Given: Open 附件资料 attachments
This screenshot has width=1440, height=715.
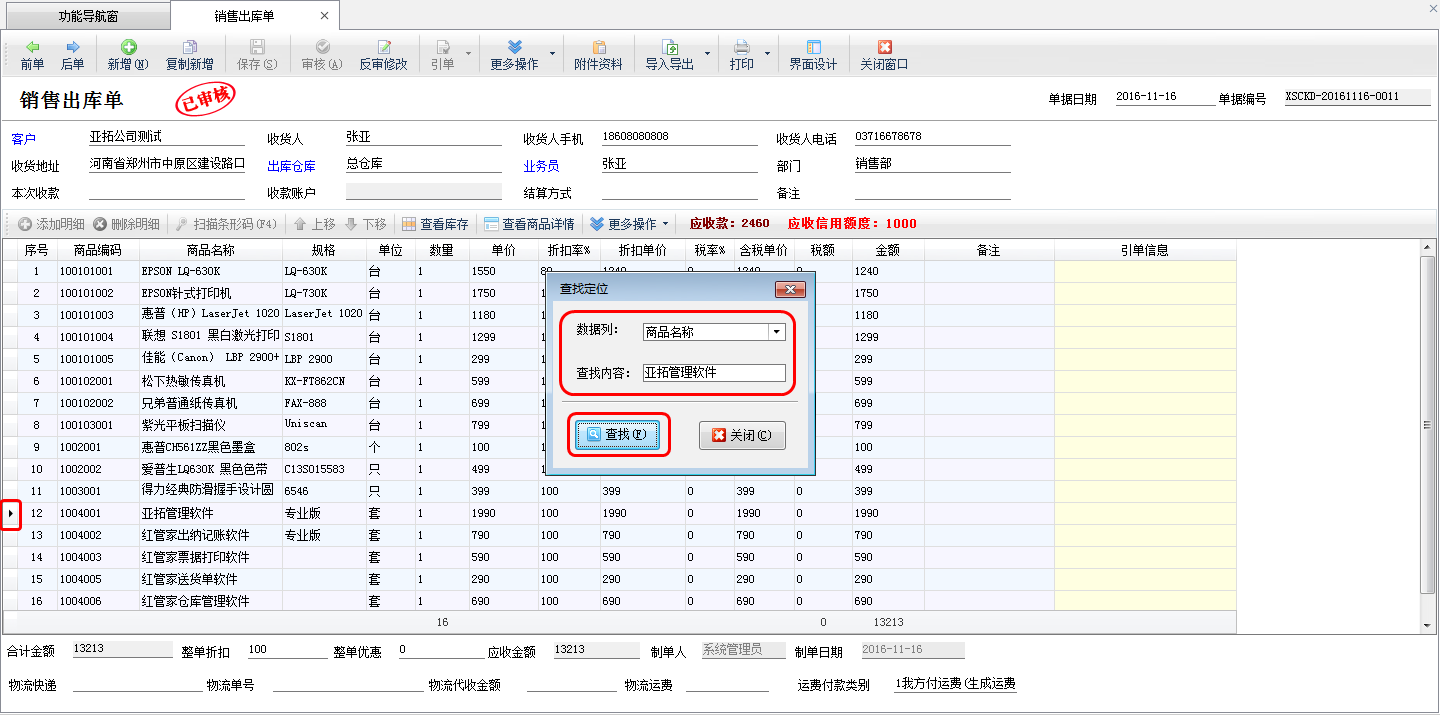Looking at the screenshot, I should pos(598,54).
